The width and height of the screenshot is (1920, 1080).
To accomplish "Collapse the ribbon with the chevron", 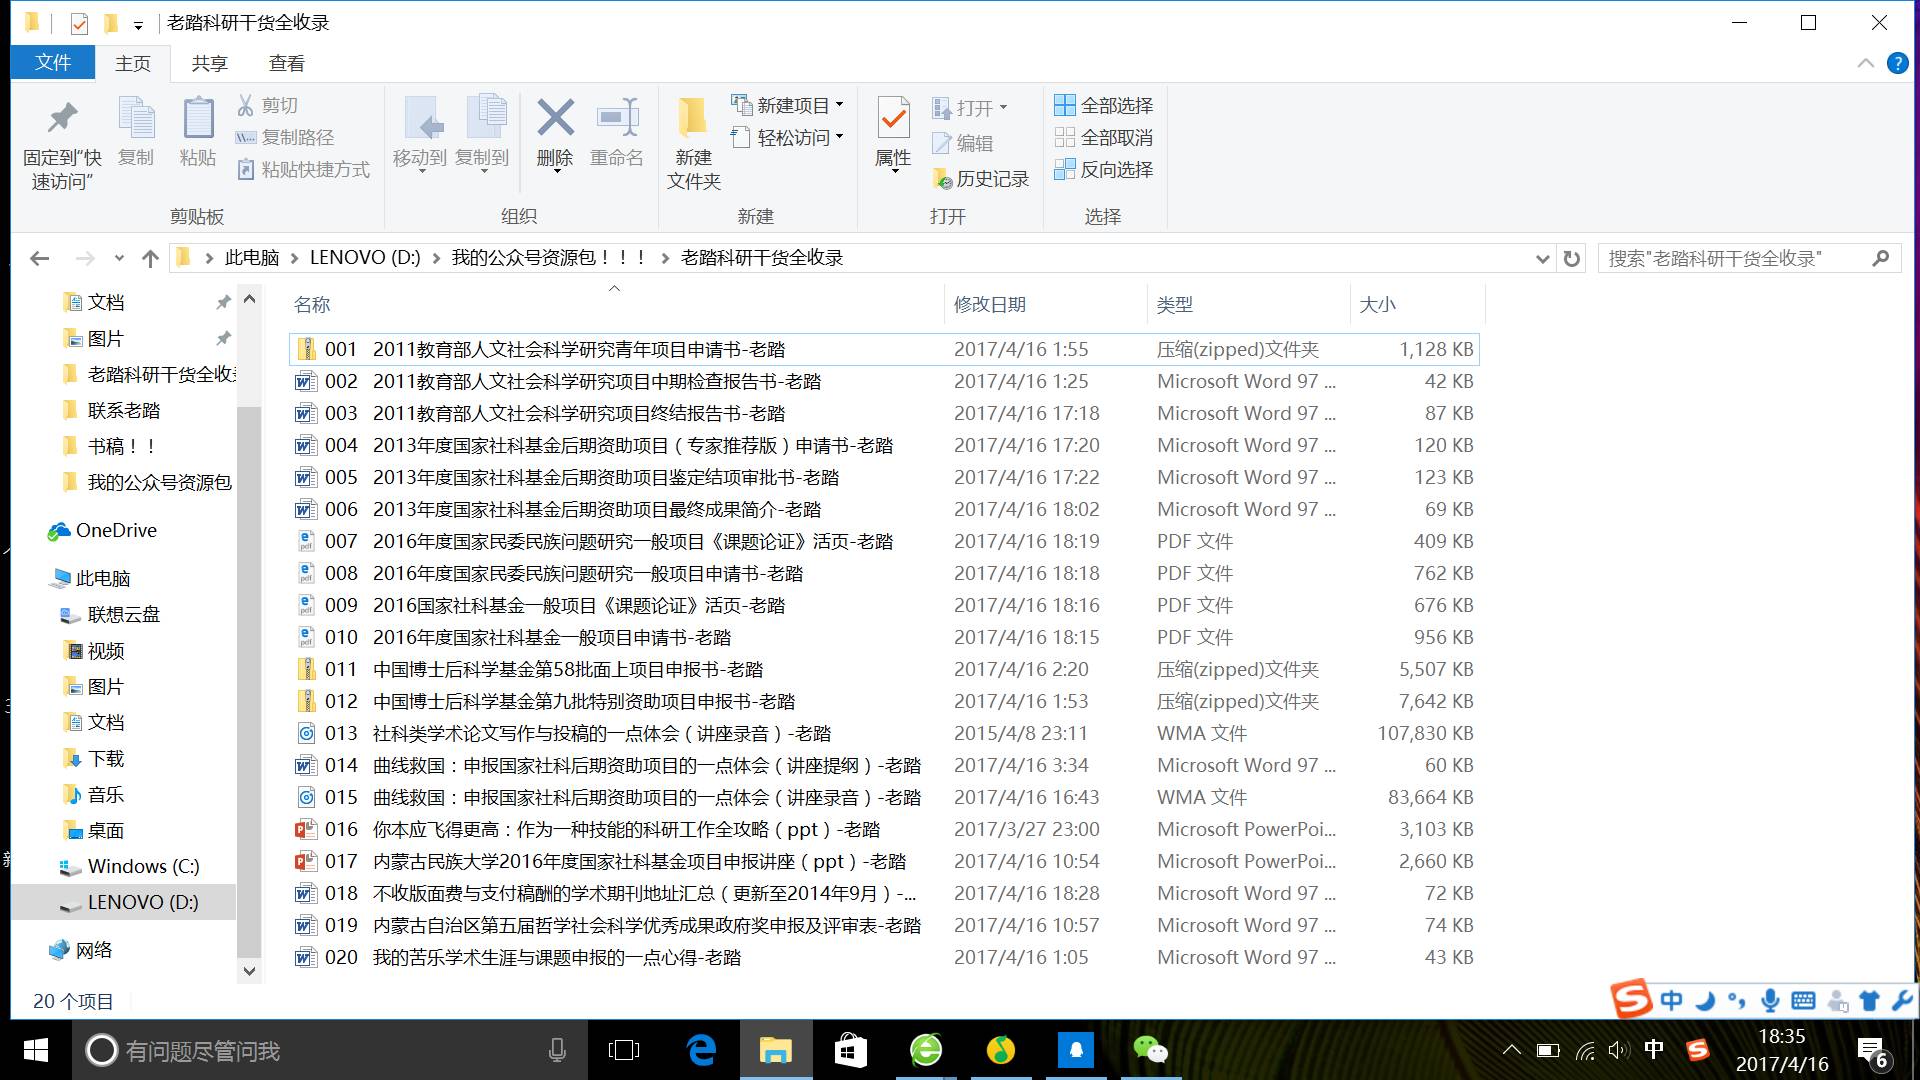I will tap(1866, 64).
